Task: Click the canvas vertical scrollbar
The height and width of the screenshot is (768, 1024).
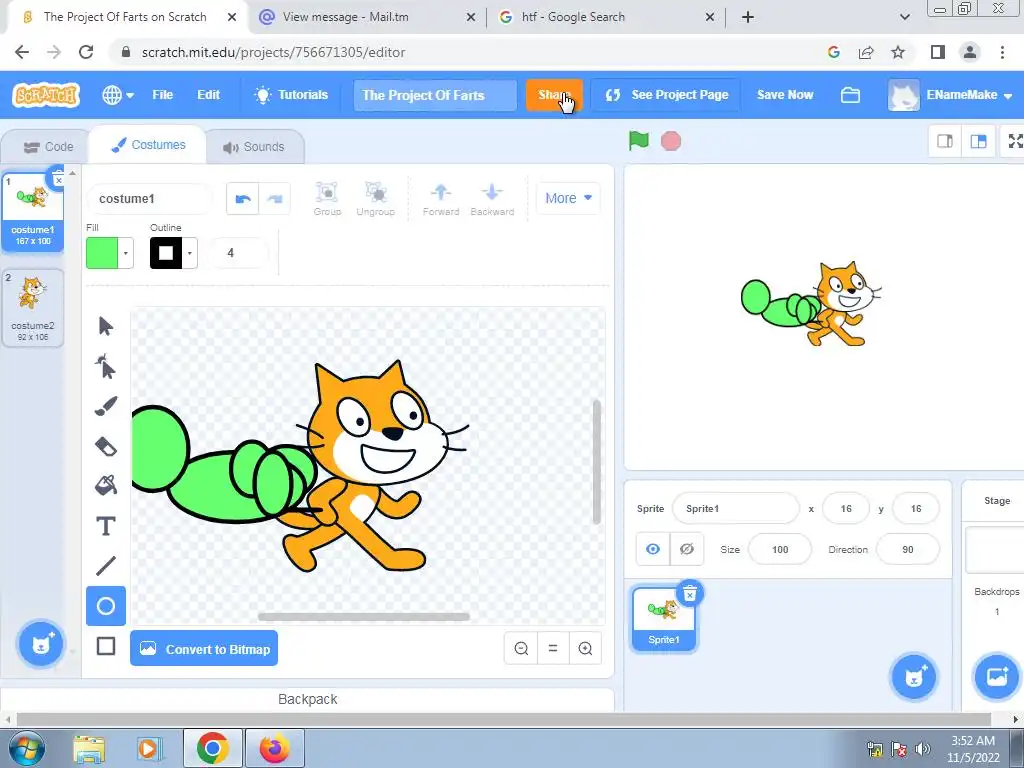Action: click(x=597, y=462)
